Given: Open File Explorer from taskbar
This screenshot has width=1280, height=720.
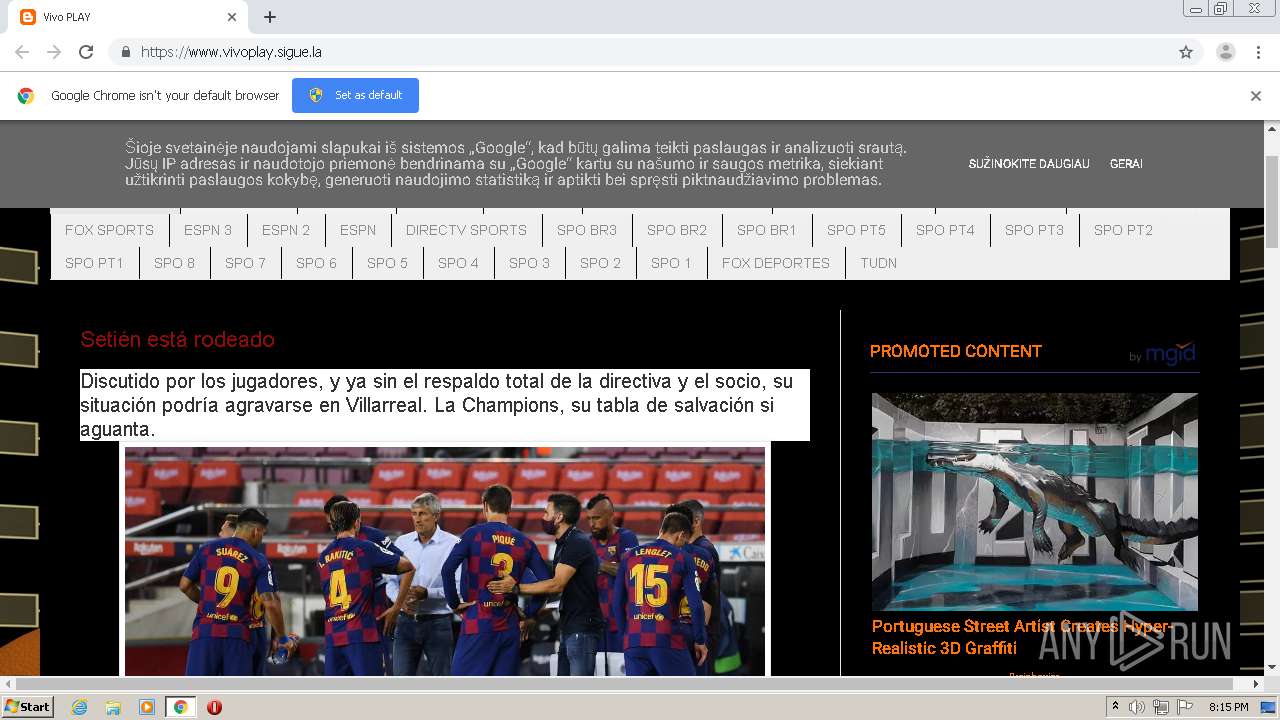Looking at the screenshot, I should [113, 707].
